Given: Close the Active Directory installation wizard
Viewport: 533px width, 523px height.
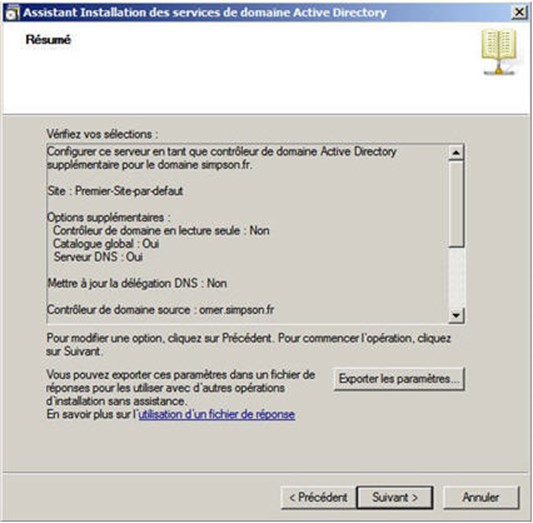Looking at the screenshot, I should click(x=519, y=13).
